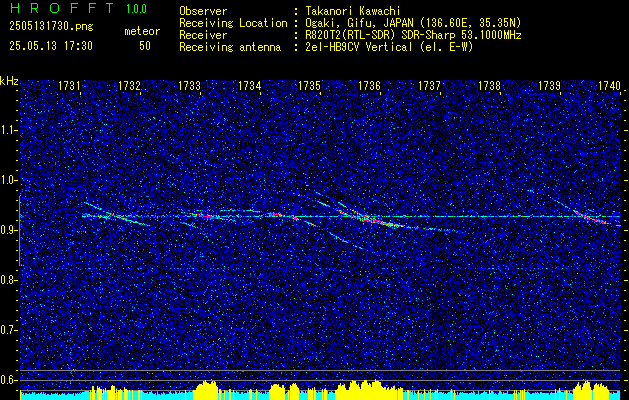Screen dimensions: 629x400
Task: Click the 1733 time marker
Action: 189,86
